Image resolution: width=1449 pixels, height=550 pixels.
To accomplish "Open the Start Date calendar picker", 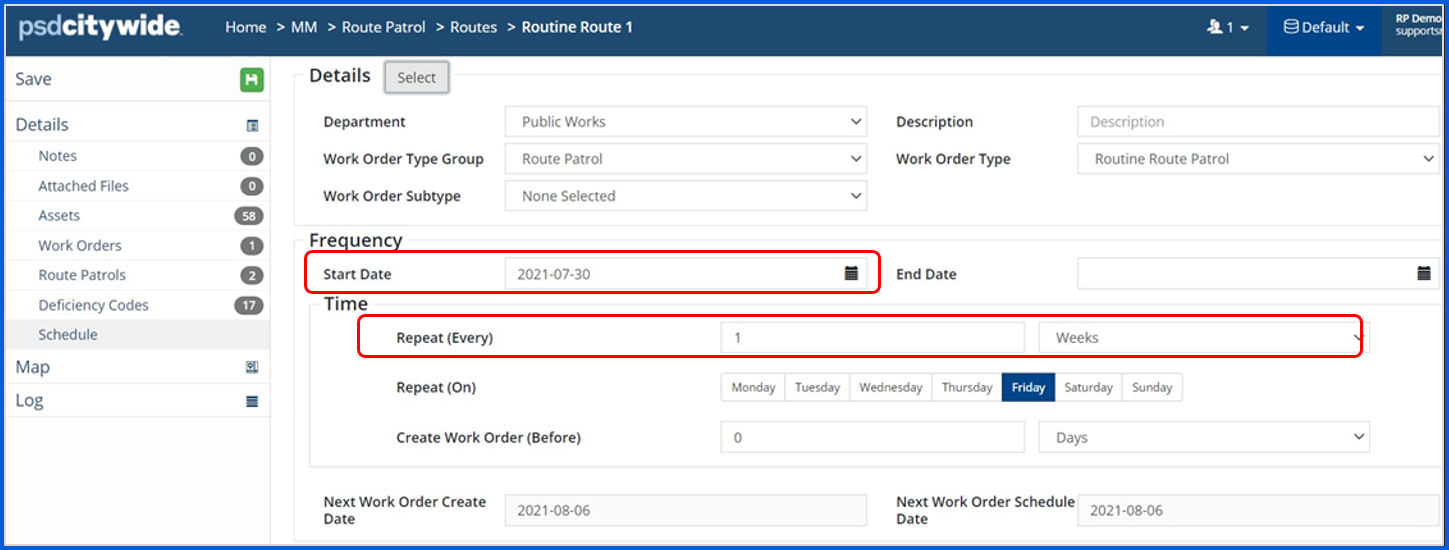I will tap(851, 273).
